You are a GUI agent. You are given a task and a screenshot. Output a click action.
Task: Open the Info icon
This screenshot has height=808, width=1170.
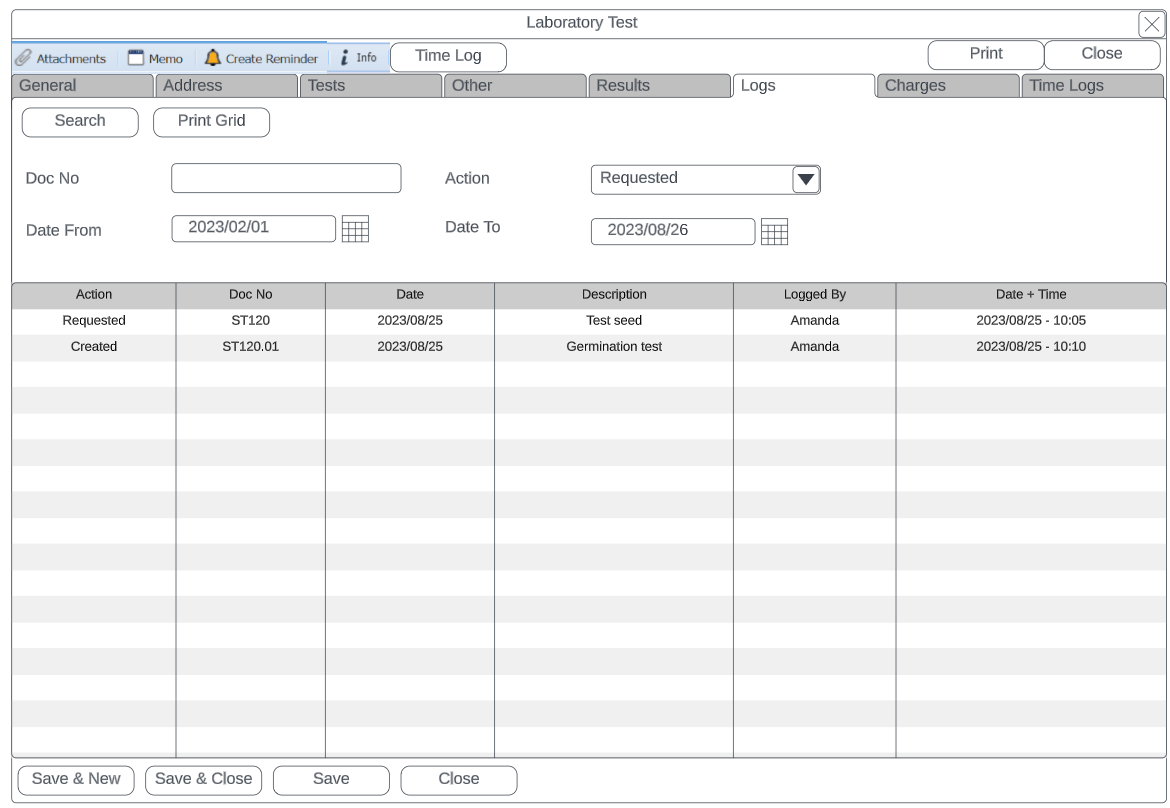pyautogui.click(x=344, y=58)
